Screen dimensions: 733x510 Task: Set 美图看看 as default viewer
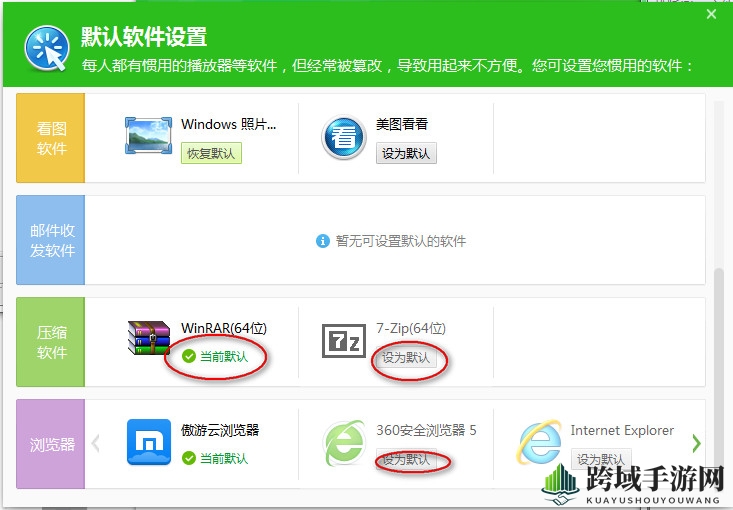406,153
